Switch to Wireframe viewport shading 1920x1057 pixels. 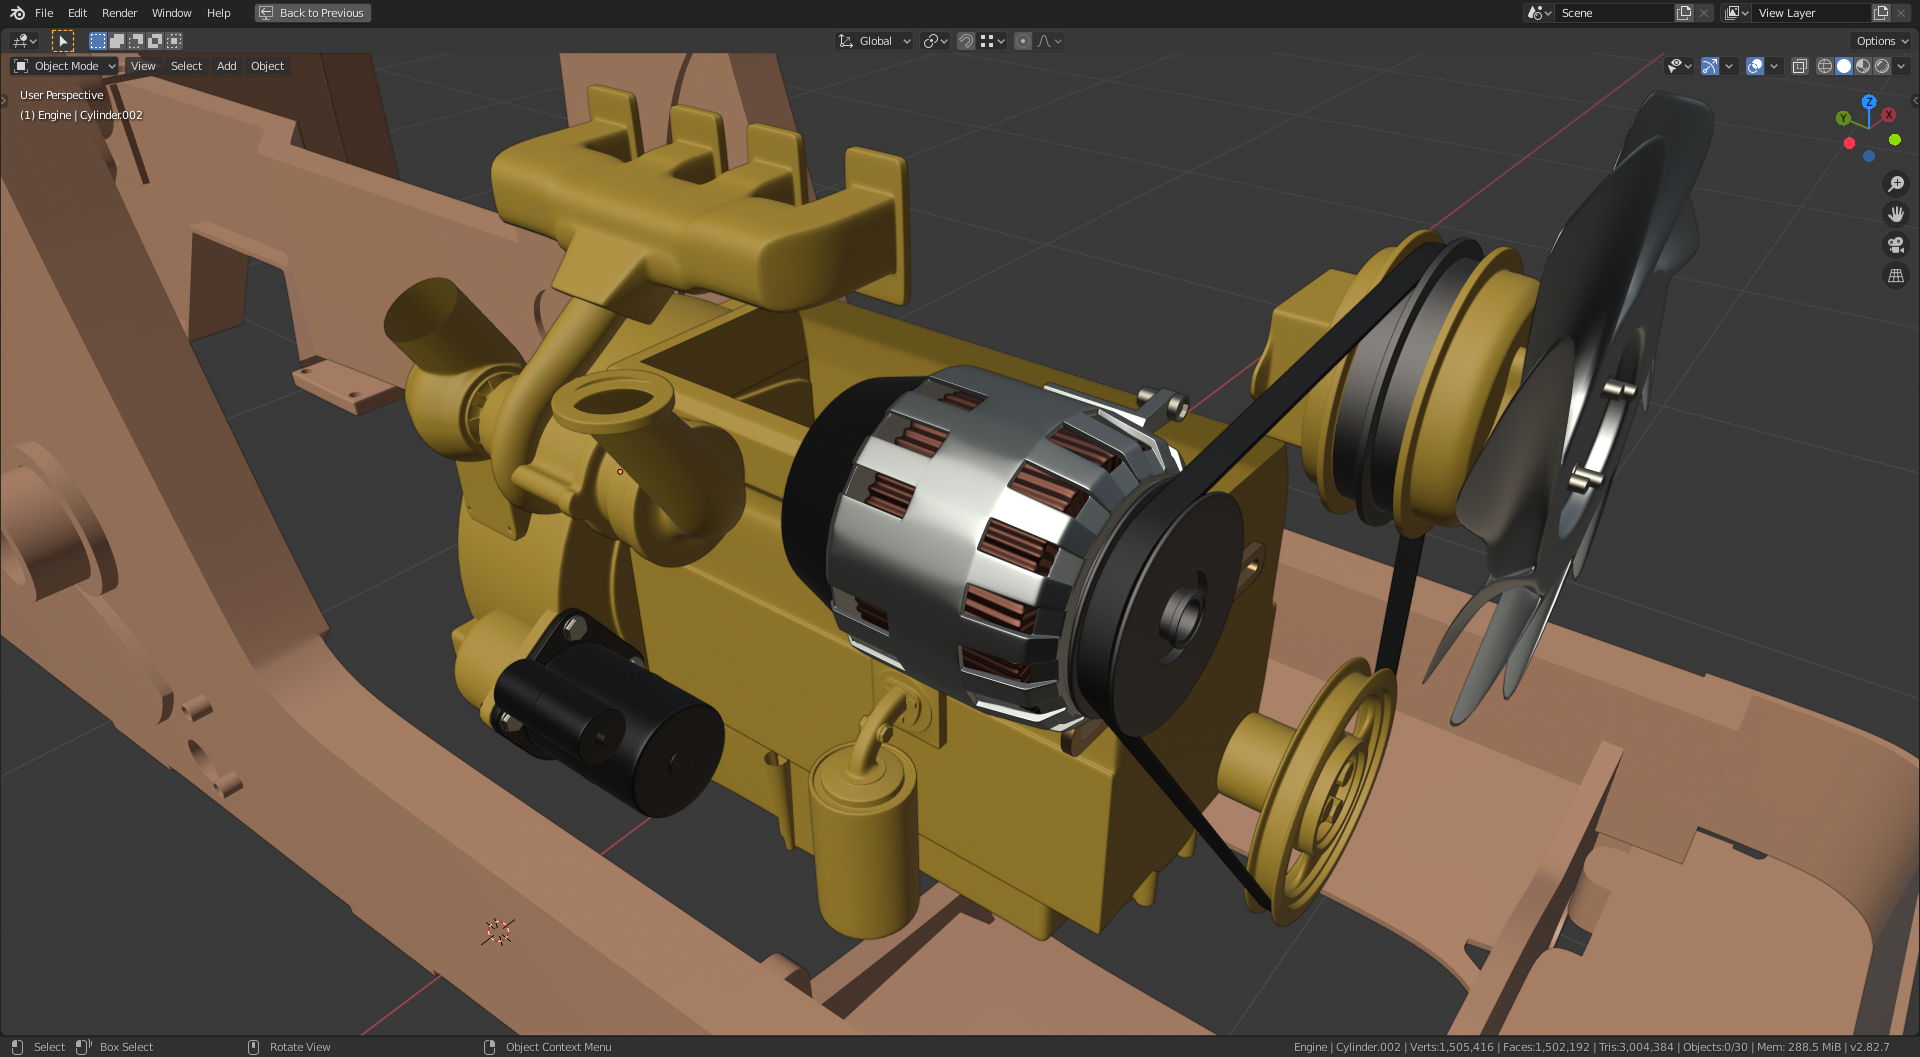1825,66
